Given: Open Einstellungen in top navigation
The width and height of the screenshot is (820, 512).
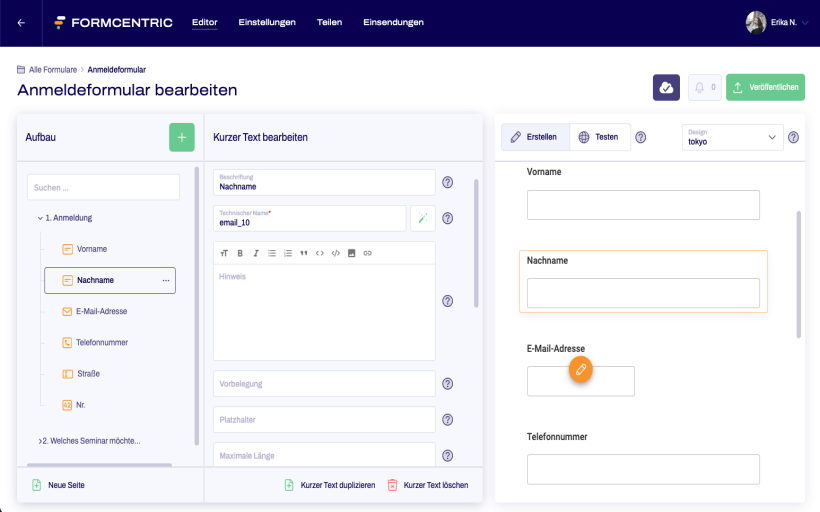Looking at the screenshot, I should pos(267,22).
